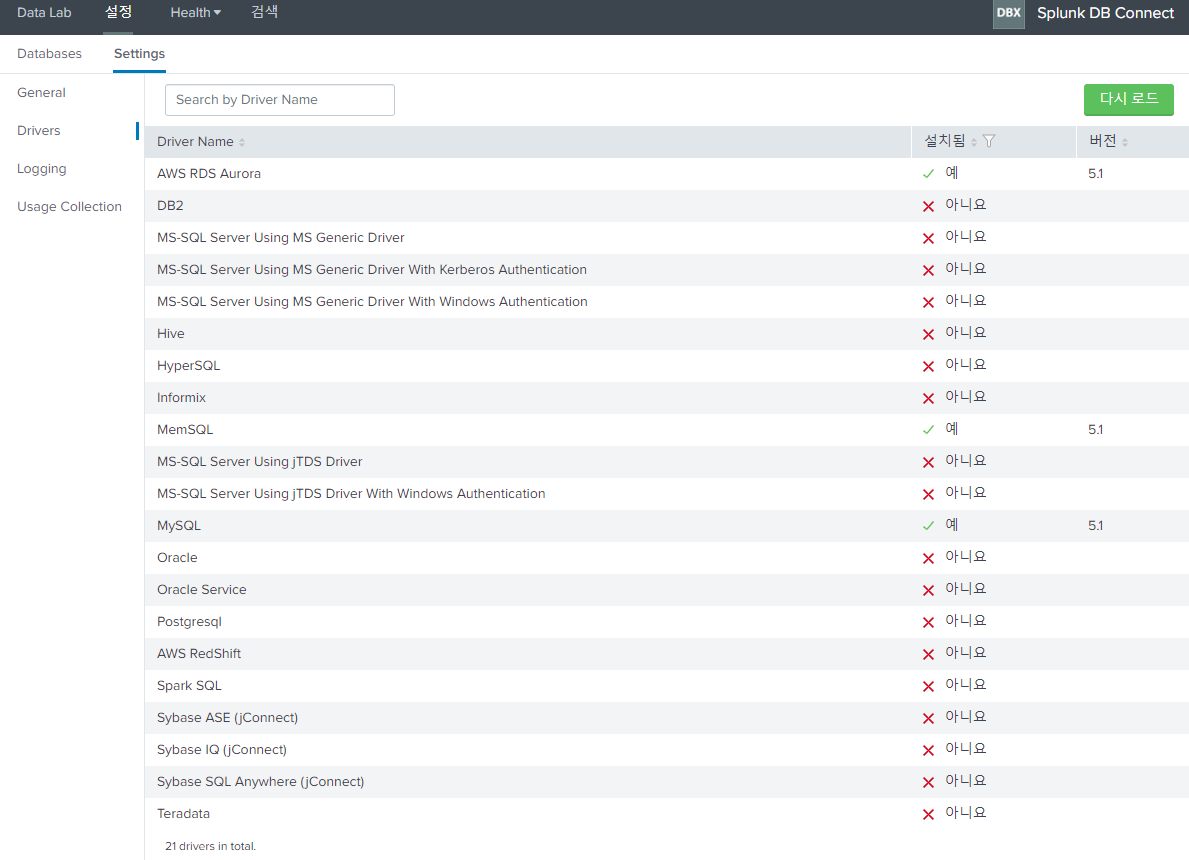Click red X icon for AWS RedShift row

[x=928, y=654]
